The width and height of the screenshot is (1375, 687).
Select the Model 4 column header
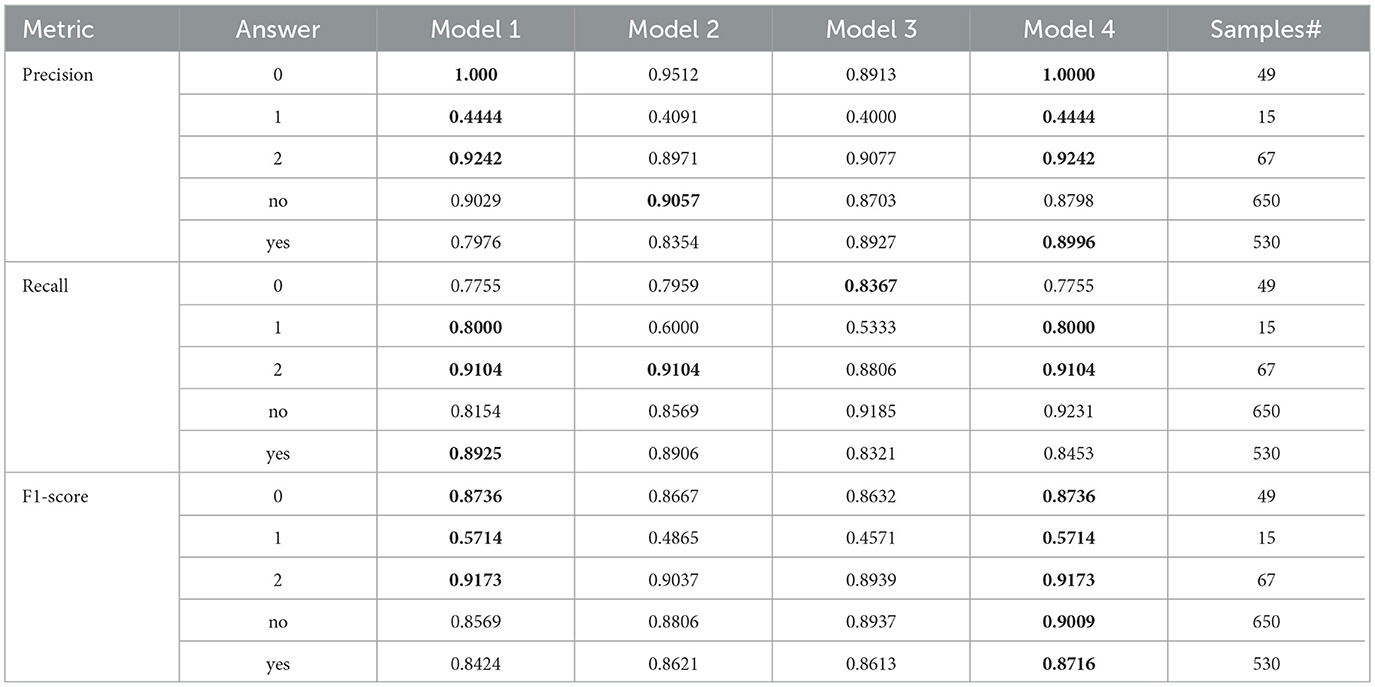coord(1069,30)
